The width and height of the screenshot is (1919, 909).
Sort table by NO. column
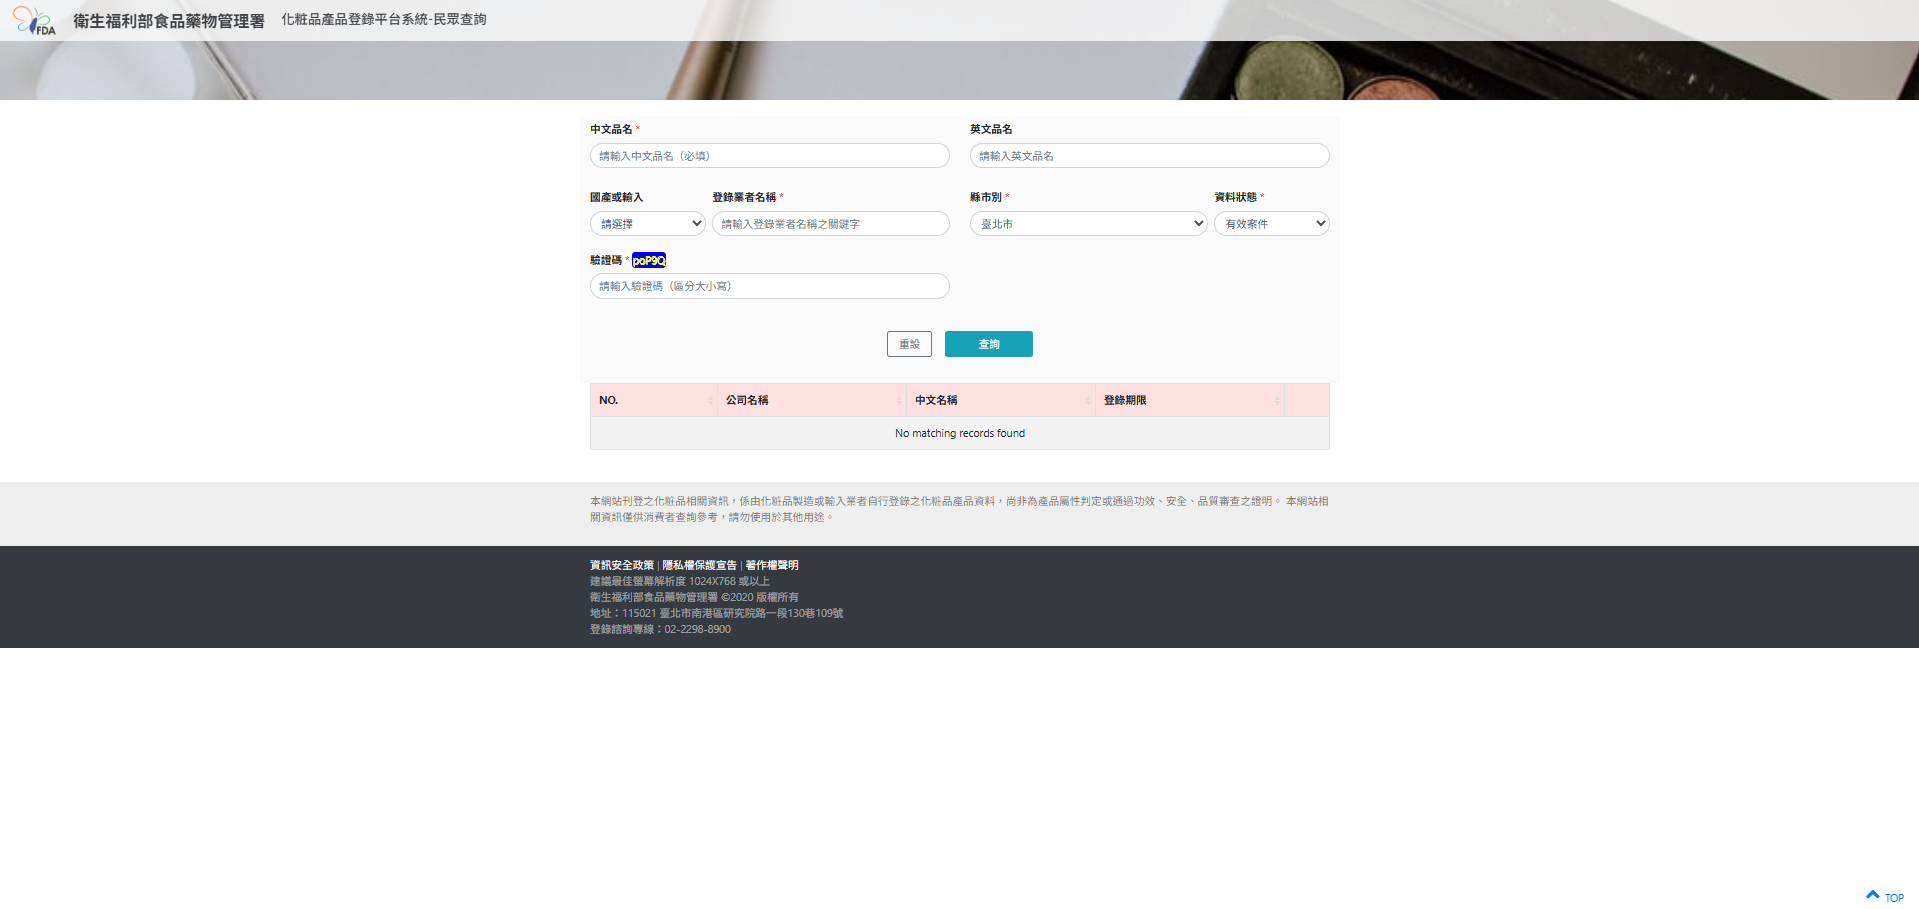(x=653, y=400)
